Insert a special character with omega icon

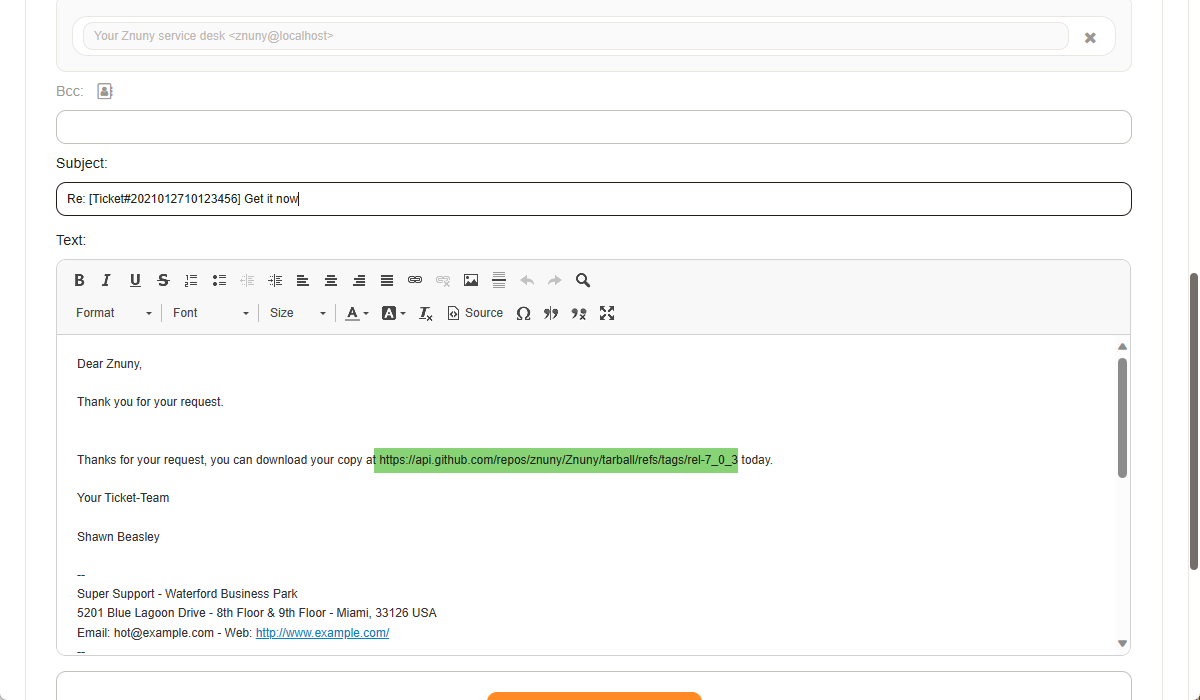point(523,313)
